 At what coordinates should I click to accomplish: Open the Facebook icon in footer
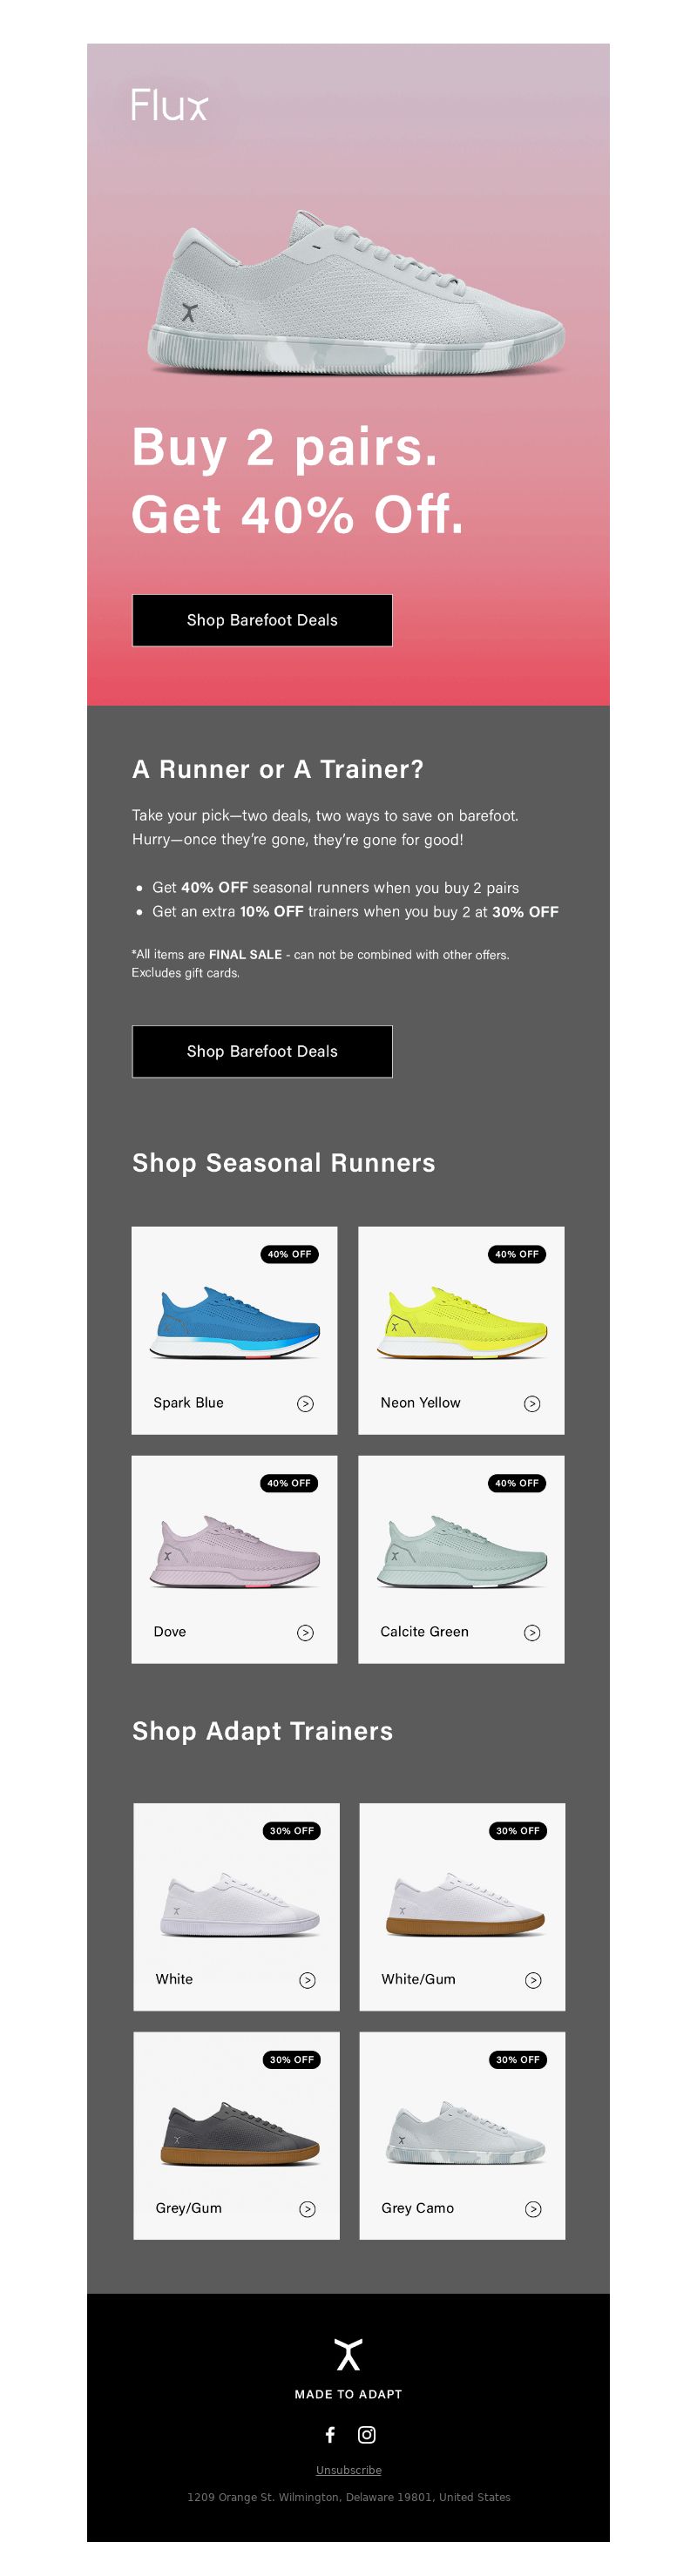click(330, 2434)
